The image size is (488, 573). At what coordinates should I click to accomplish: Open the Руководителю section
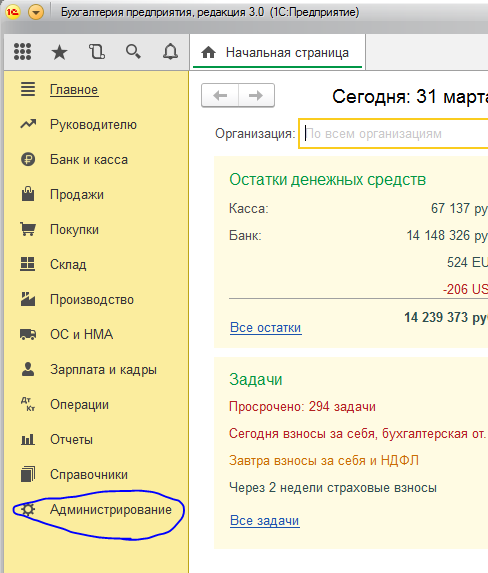tap(93, 125)
